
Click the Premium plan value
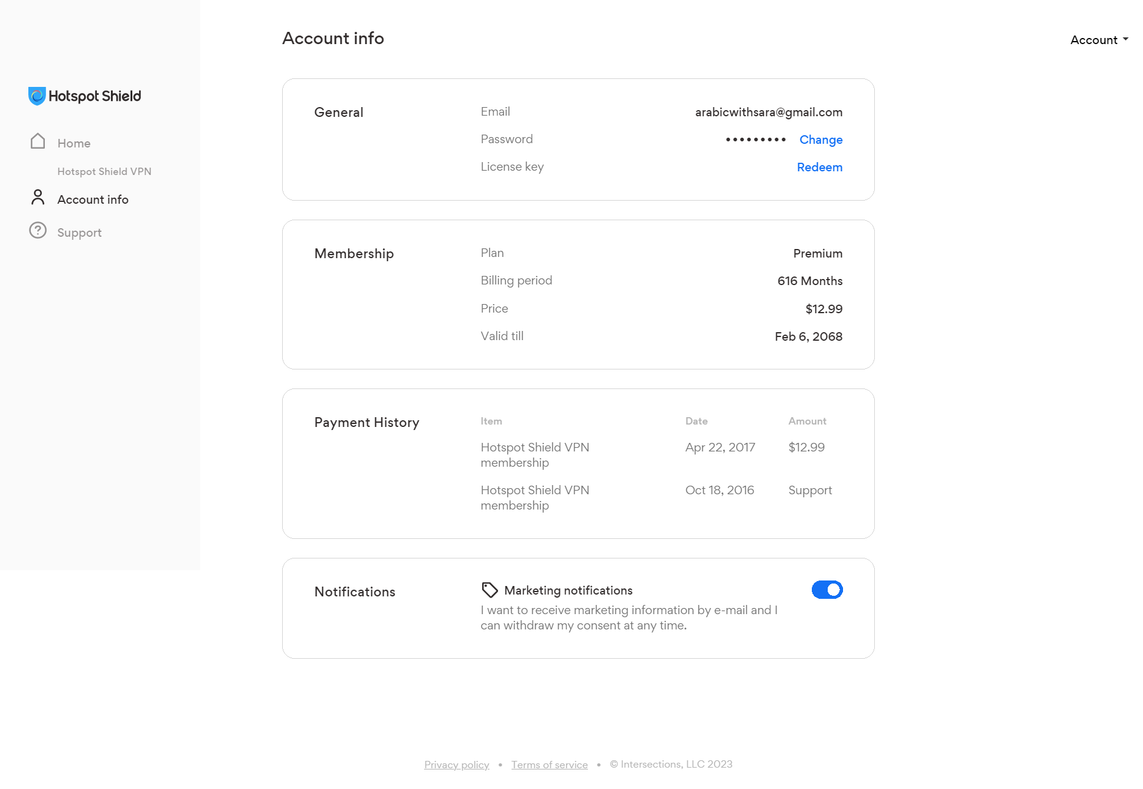pos(818,253)
